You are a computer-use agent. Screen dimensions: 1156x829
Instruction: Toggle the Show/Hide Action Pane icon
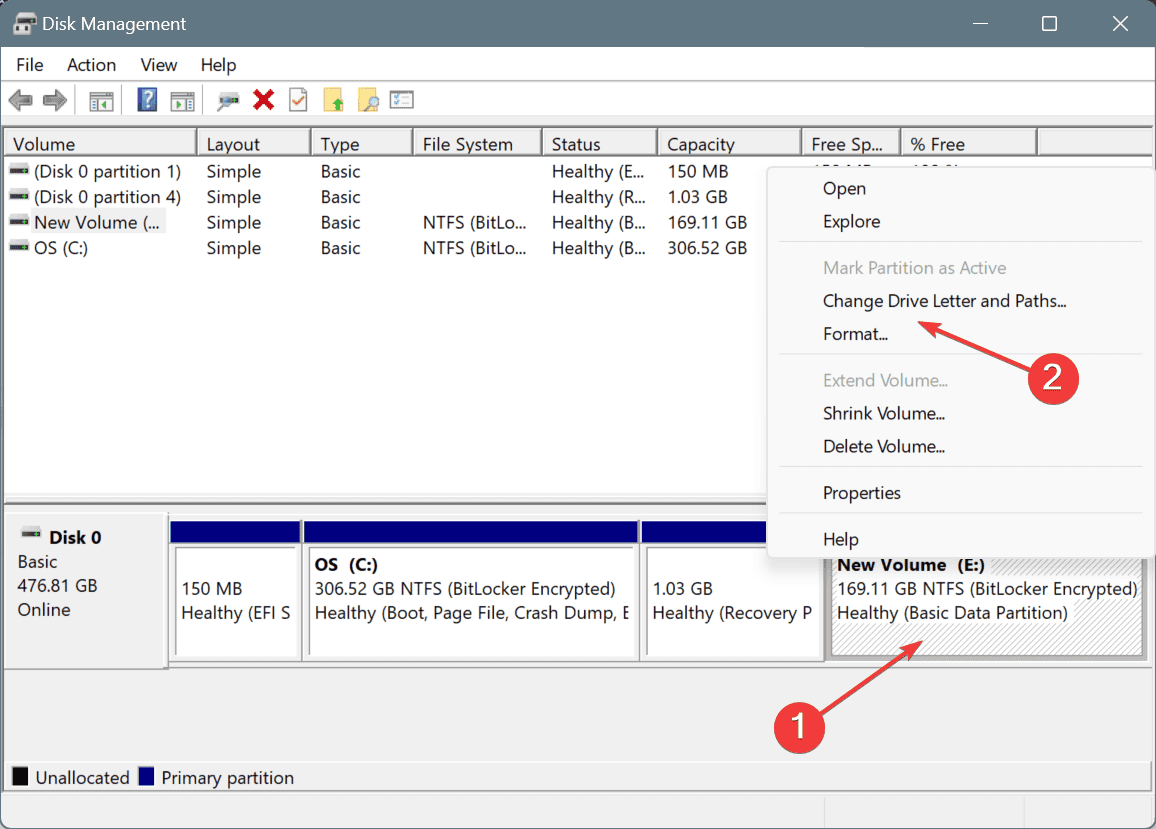[x=182, y=100]
